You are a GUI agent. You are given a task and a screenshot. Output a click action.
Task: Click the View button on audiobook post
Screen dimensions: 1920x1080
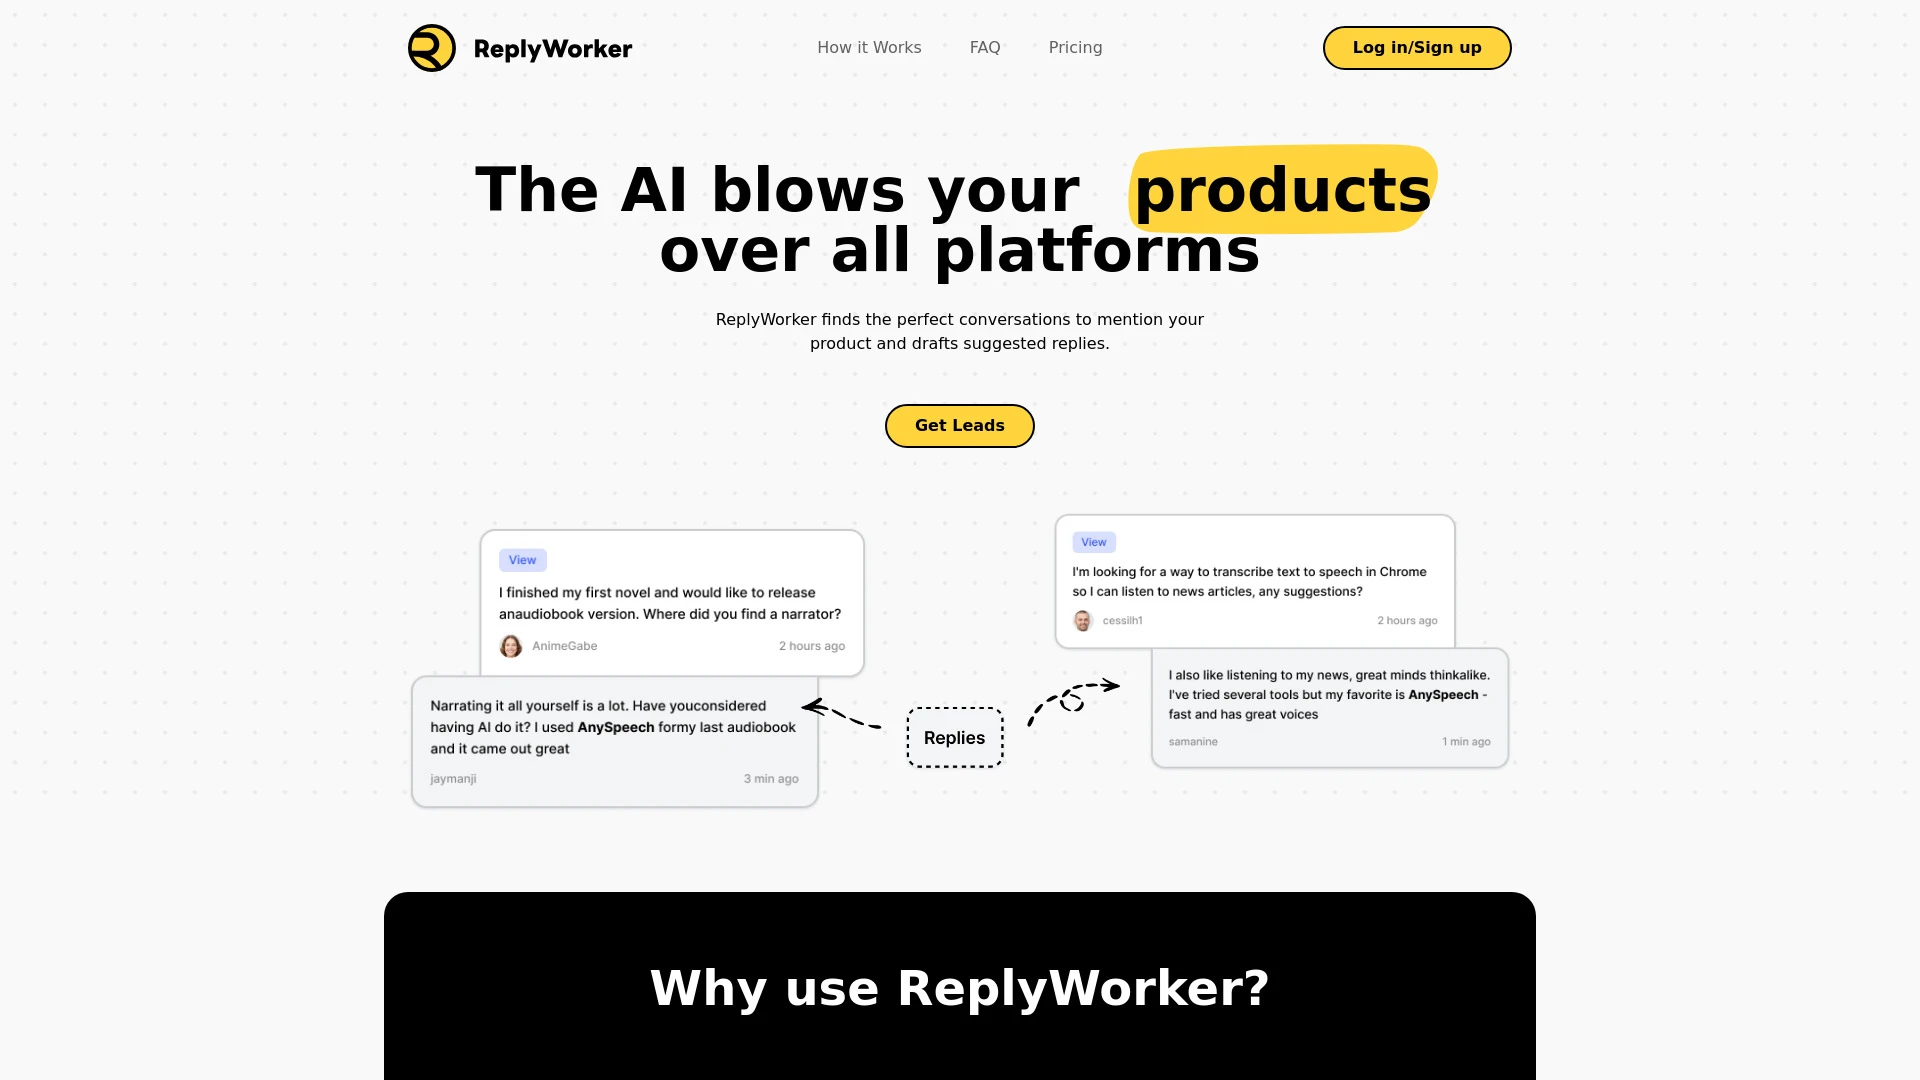[522, 559]
